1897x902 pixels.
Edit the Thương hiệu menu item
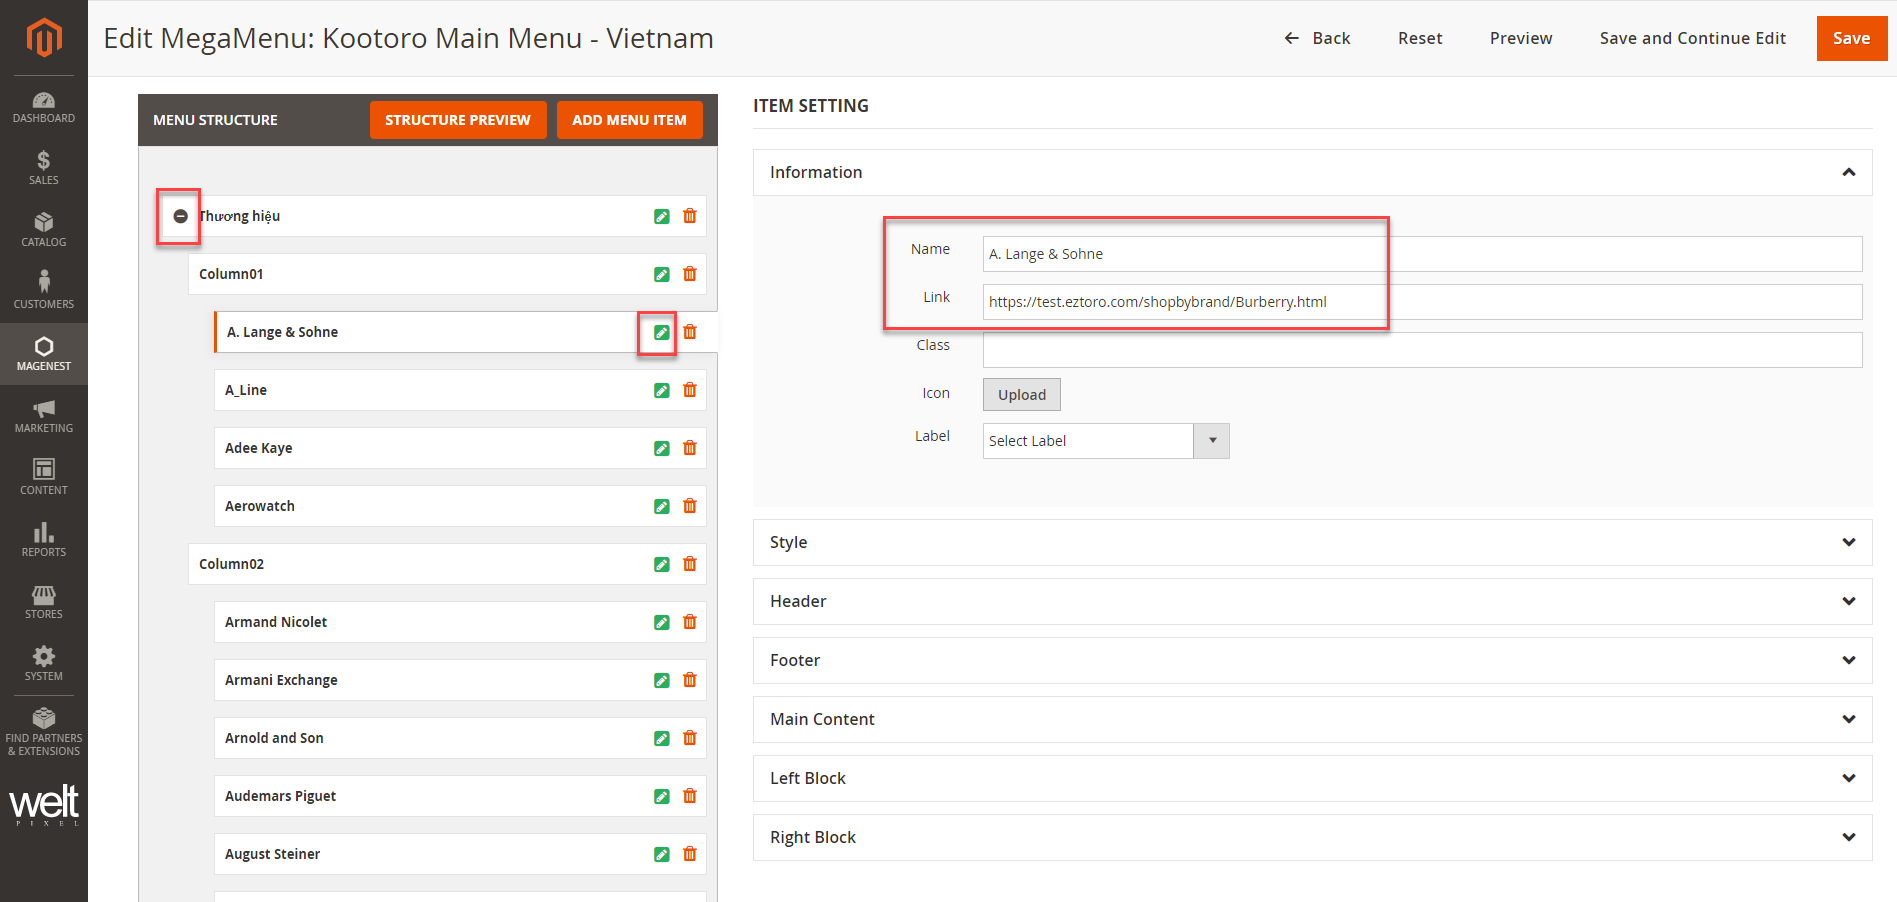[x=662, y=216]
